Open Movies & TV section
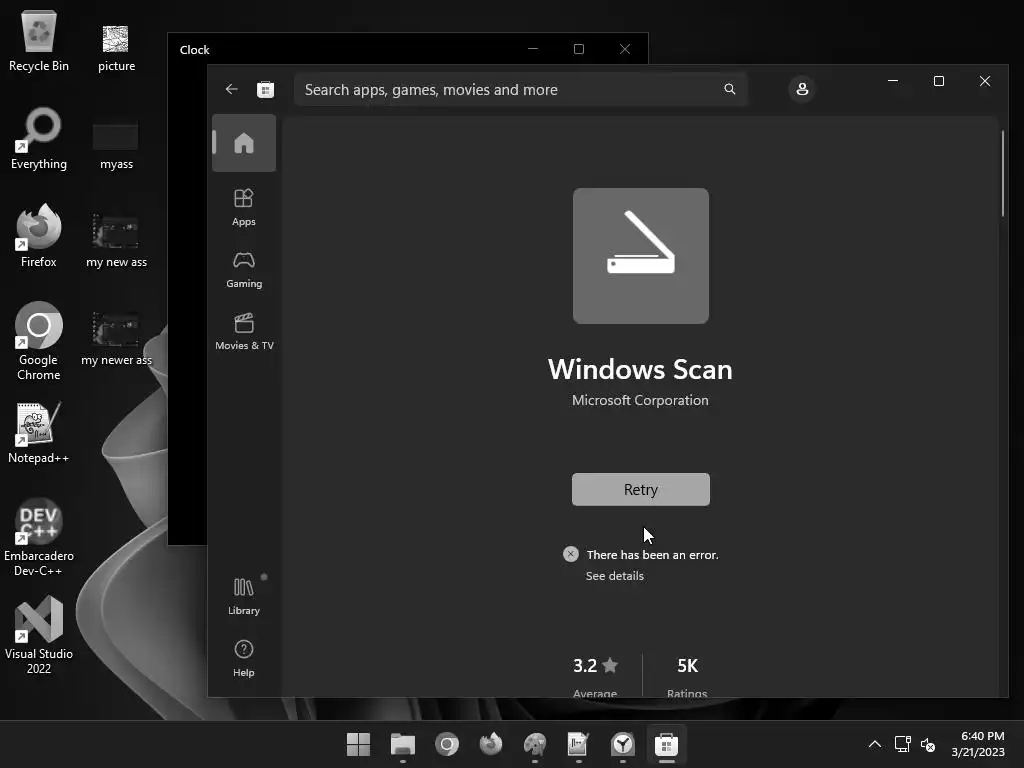1024x768 pixels. (244, 332)
